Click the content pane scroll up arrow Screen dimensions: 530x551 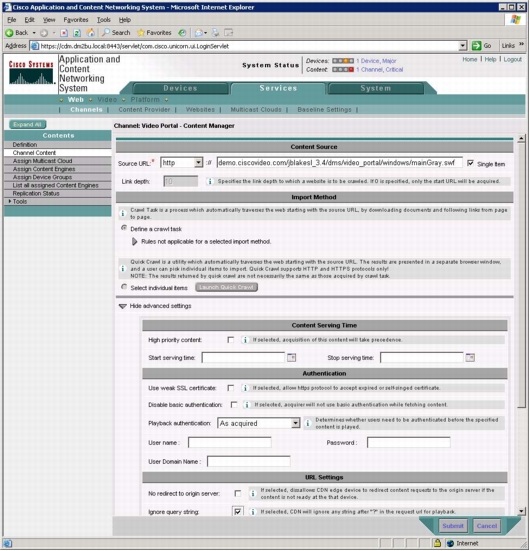[x=521, y=138]
